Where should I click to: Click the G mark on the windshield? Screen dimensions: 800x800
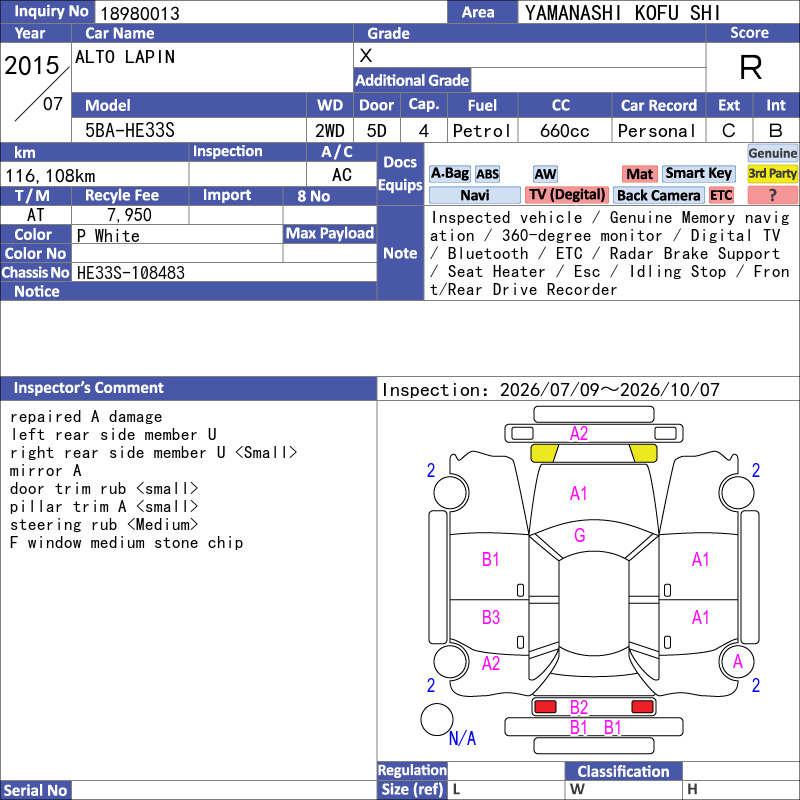pyautogui.click(x=580, y=535)
